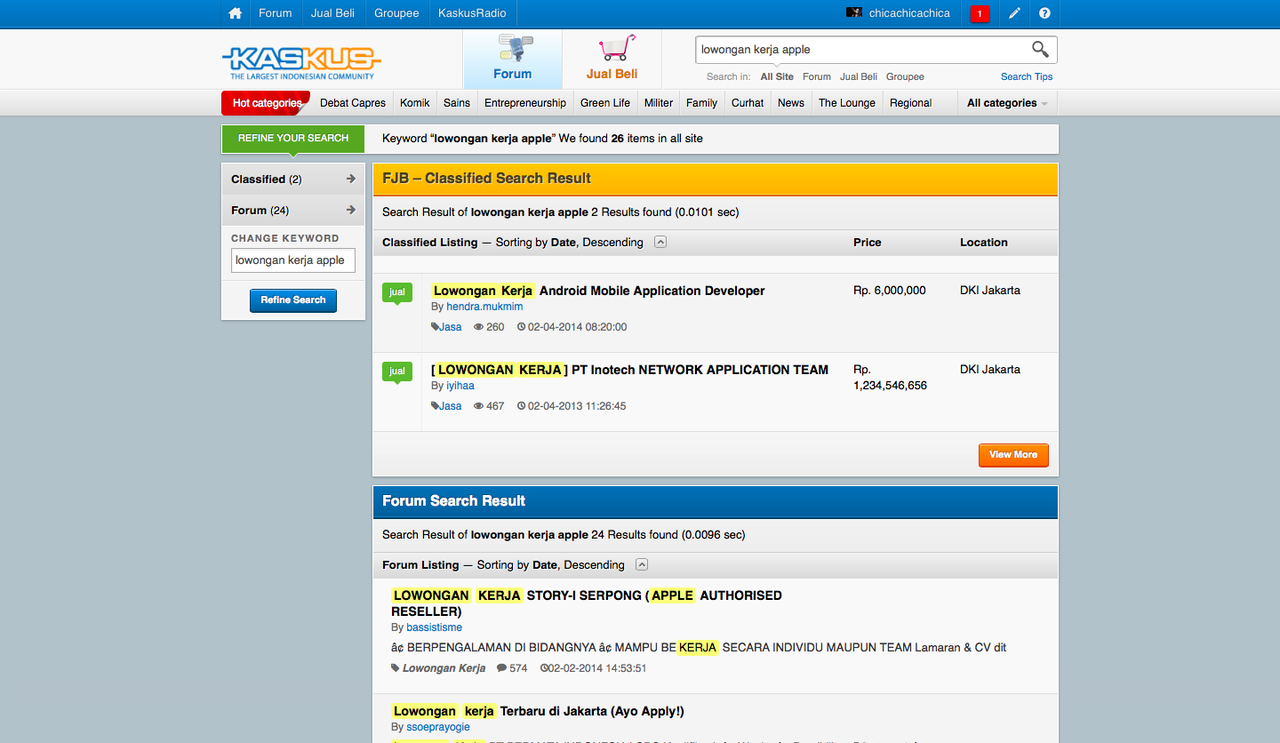Click the pencil compose icon
Screen dimensions: 1280x743
pos(1014,13)
